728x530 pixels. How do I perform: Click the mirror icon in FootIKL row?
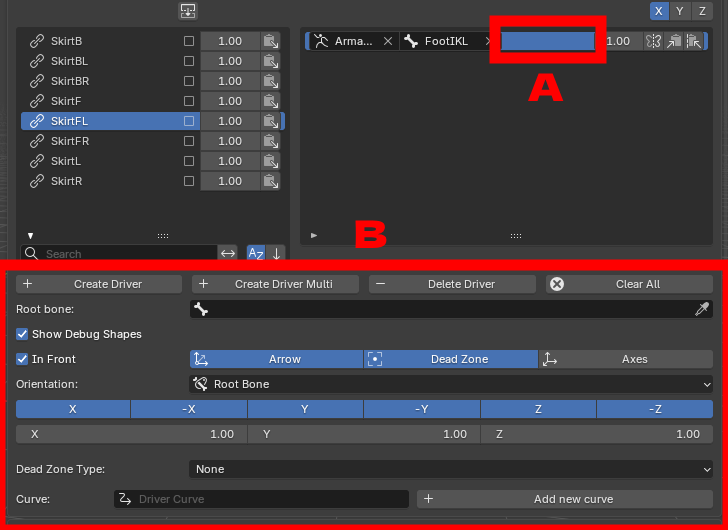point(653,41)
